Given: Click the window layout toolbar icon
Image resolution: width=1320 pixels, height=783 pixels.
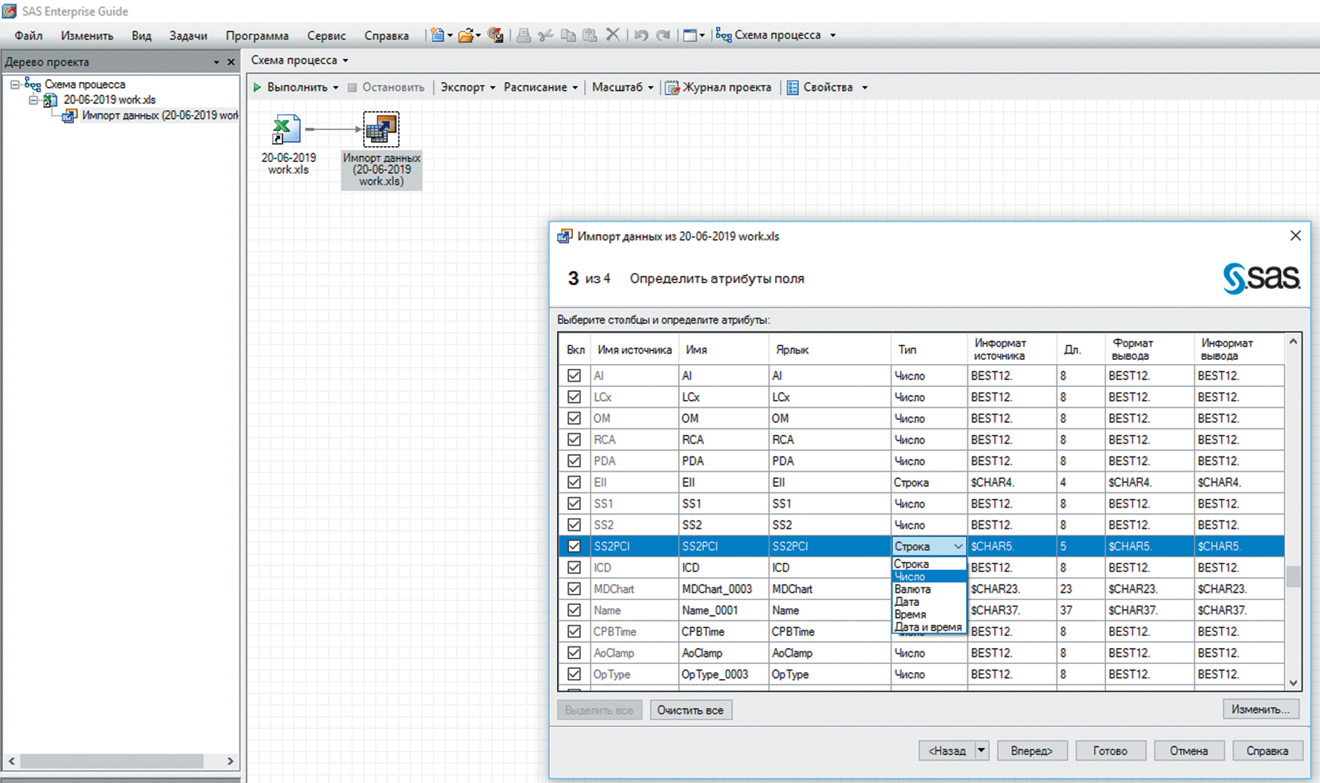Looking at the screenshot, I should [x=690, y=35].
